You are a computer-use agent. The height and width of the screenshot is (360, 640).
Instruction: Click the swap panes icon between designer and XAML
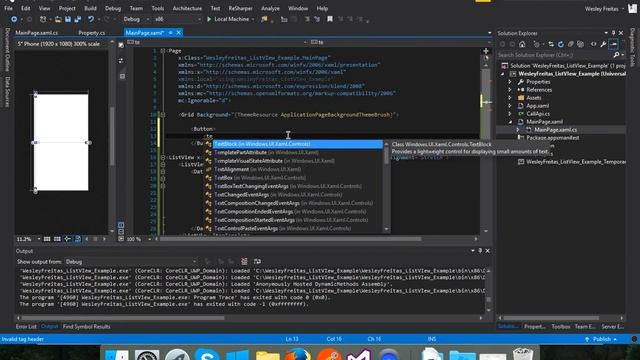(121, 61)
